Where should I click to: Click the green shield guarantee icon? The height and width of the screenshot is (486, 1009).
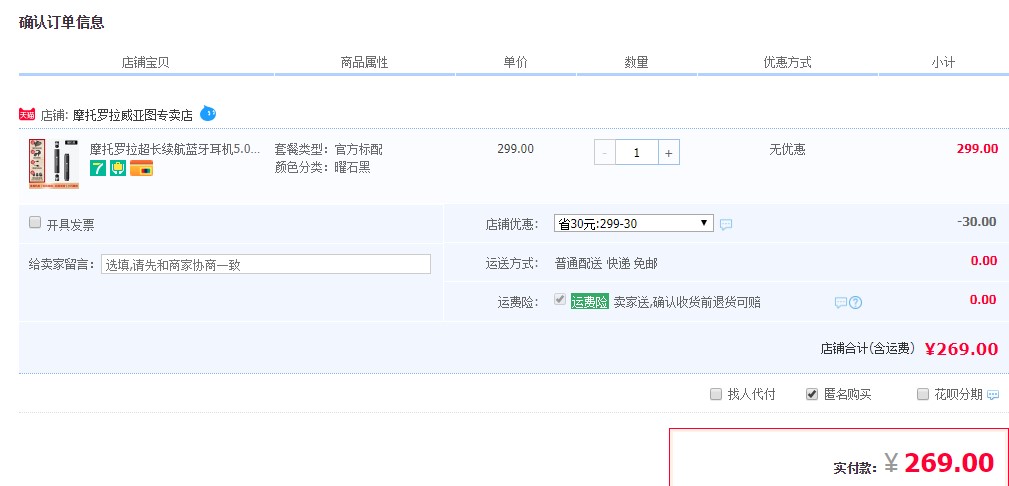118,168
